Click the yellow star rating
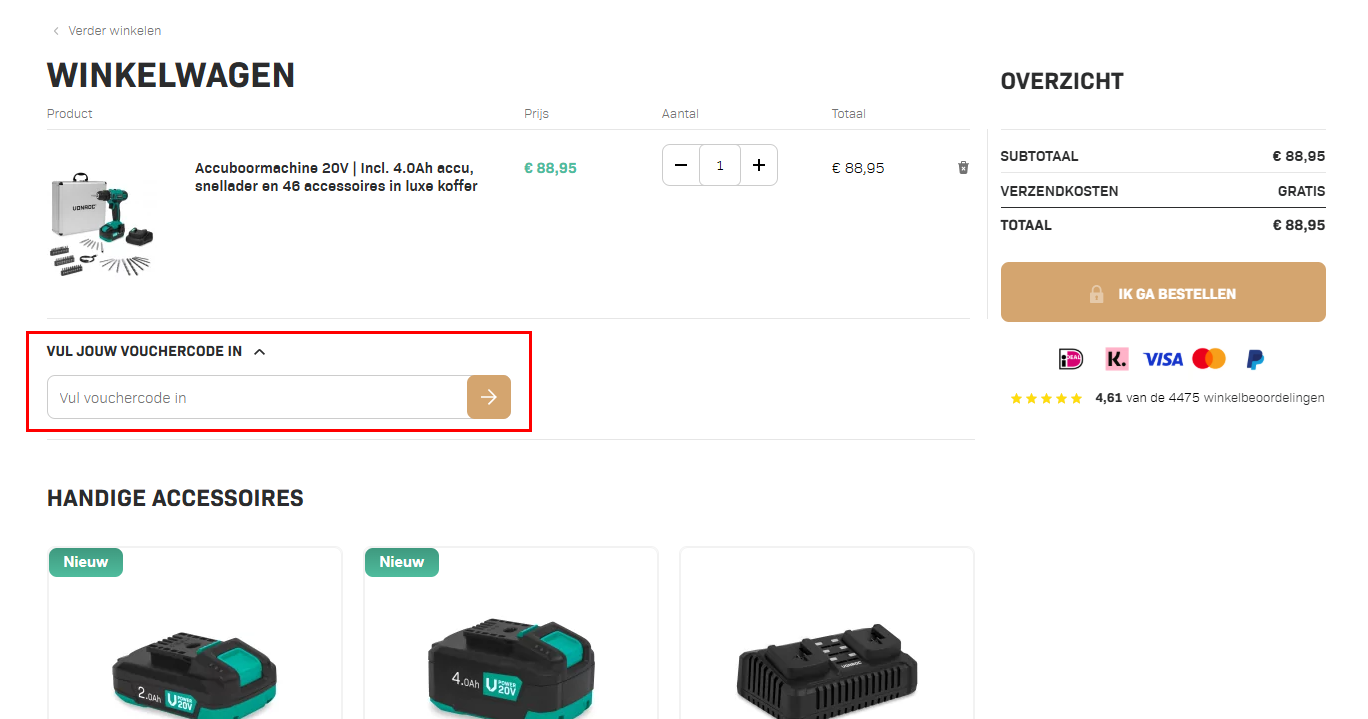 pos(1046,398)
